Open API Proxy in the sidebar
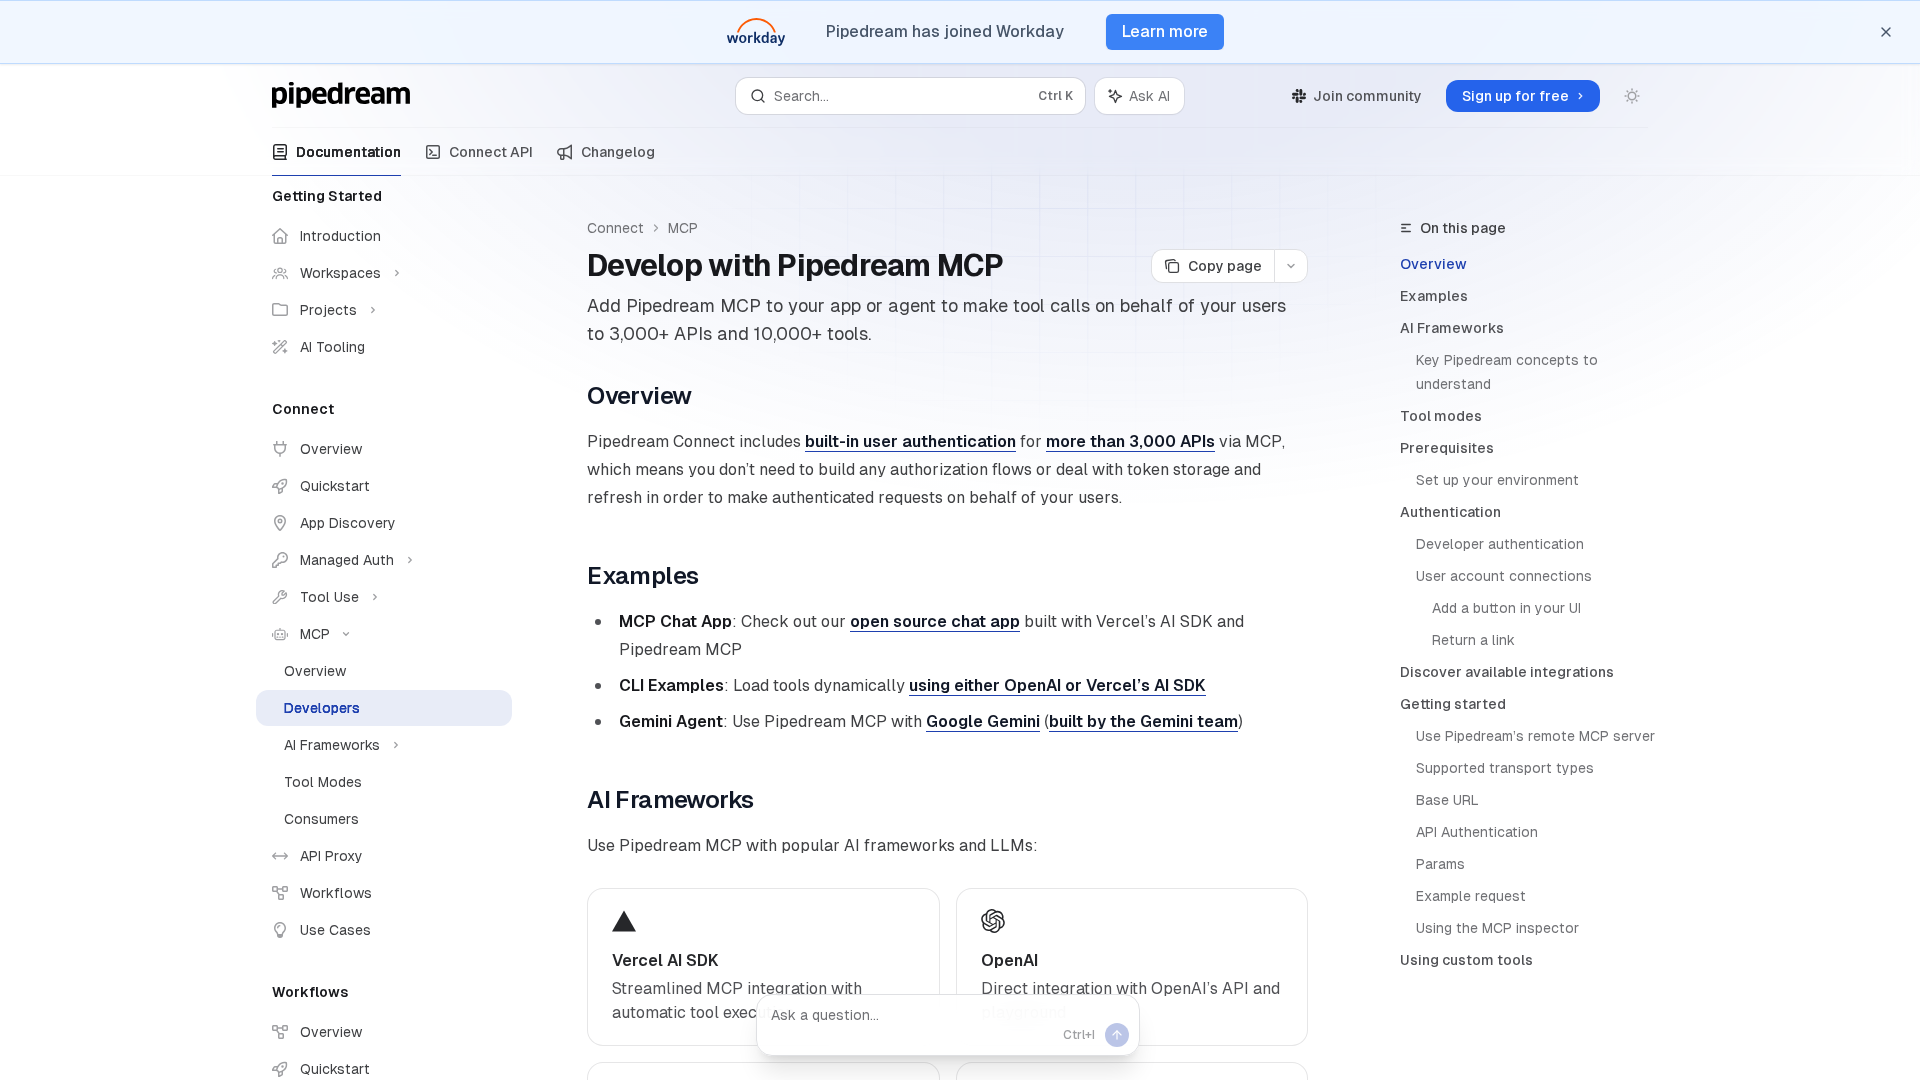This screenshot has height=1080, width=1920. [331, 856]
